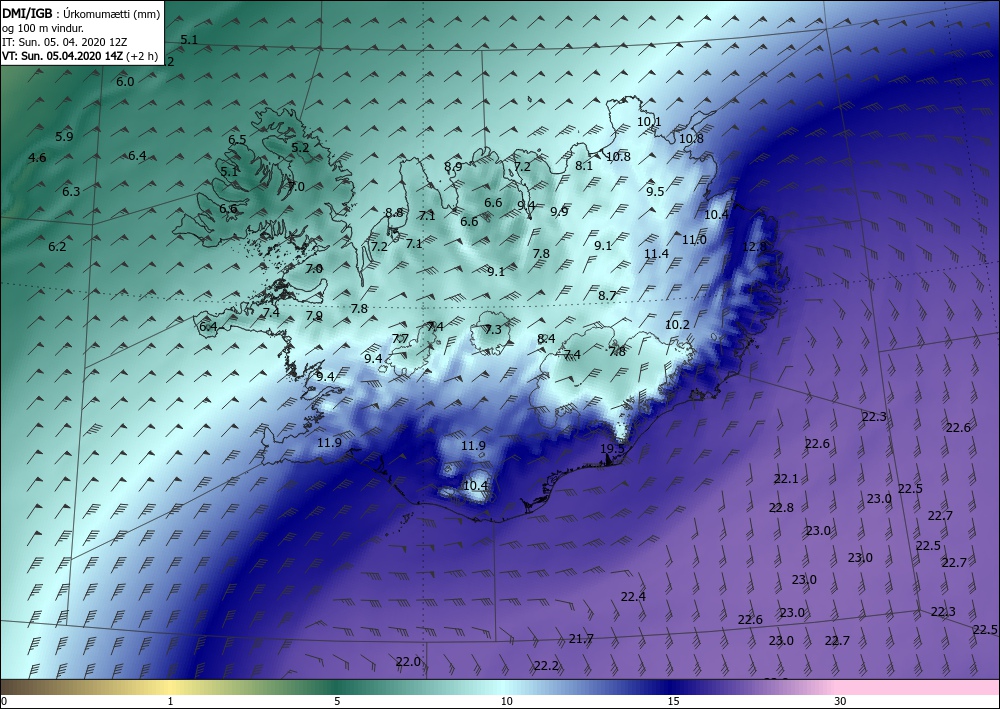Image resolution: width=1000 pixels, height=709 pixels.
Task: Click the 8.1 value on the map
Action: tap(584, 165)
